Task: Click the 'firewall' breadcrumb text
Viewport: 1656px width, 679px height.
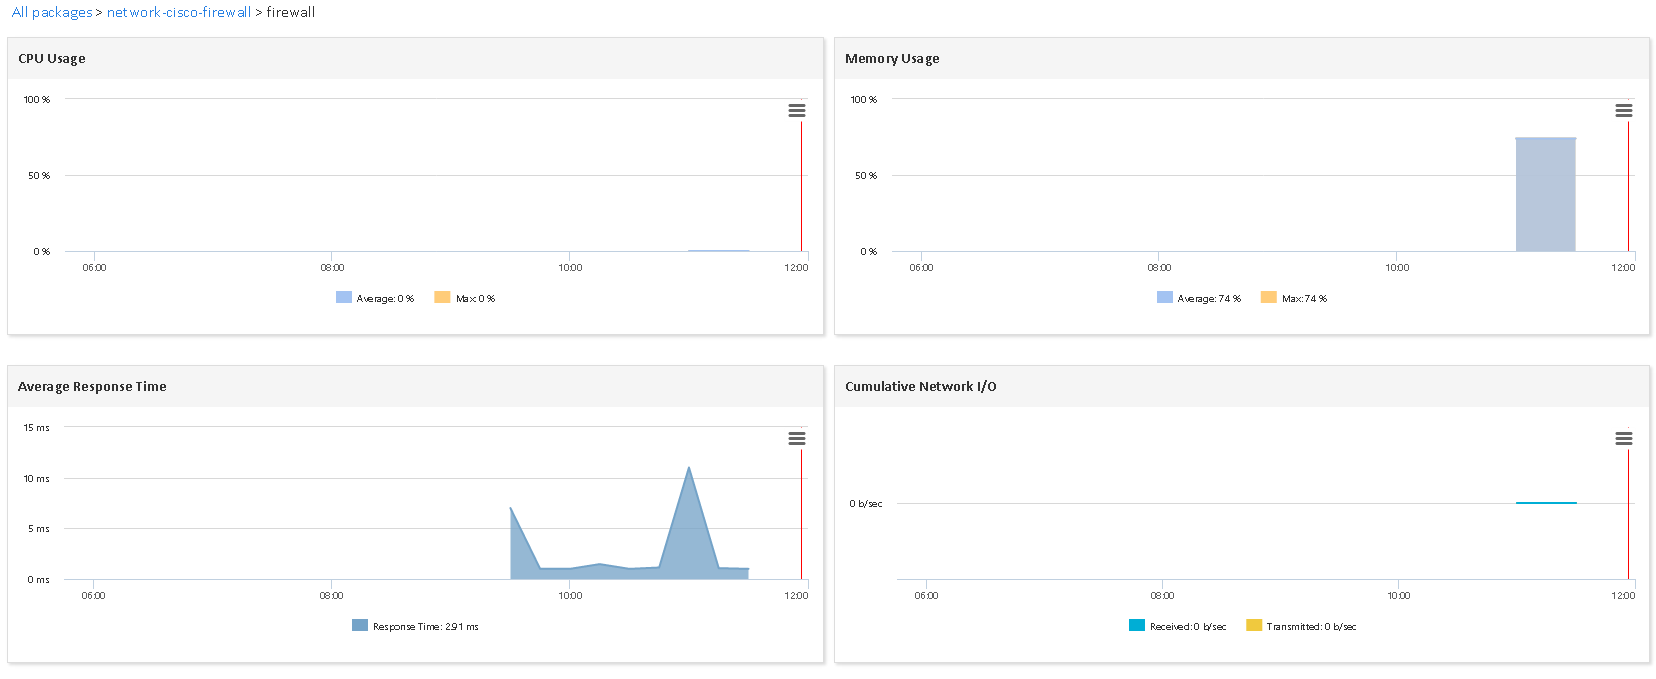Action: 291,12
